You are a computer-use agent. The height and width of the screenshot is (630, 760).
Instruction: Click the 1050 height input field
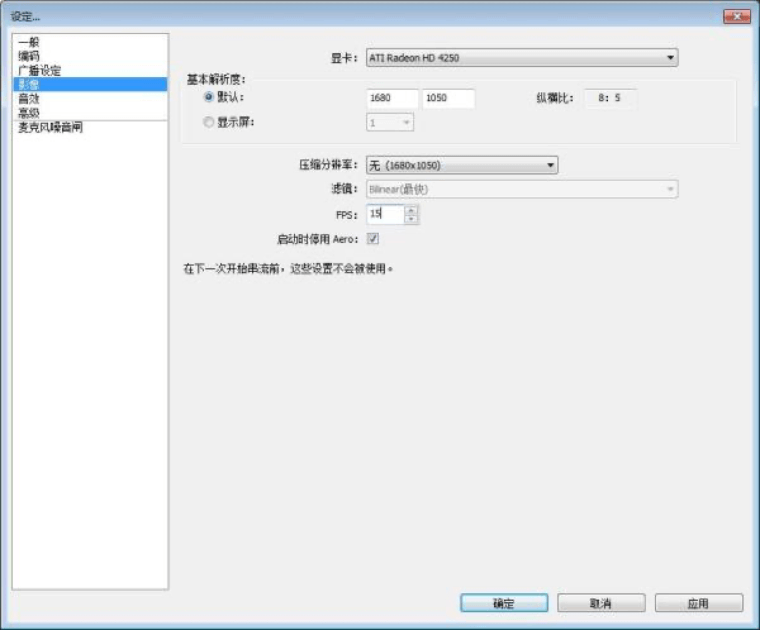pyautogui.click(x=448, y=99)
